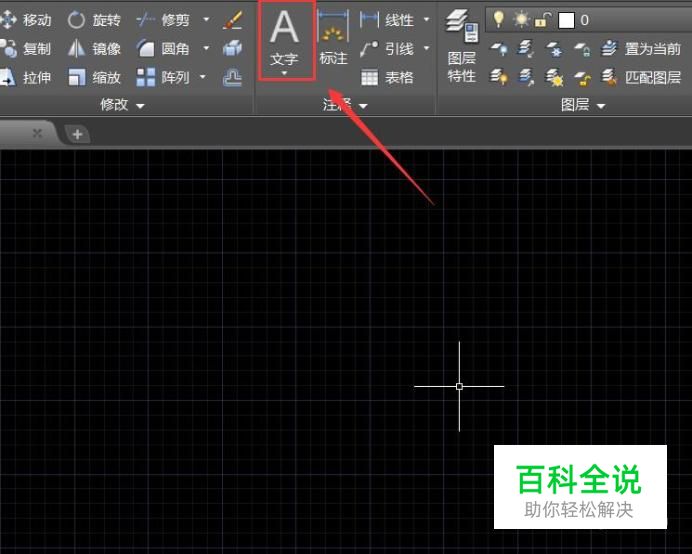Image resolution: width=692 pixels, height=554 pixels.
Task: Click the layer Unisolate icon
Action: (x=526, y=78)
